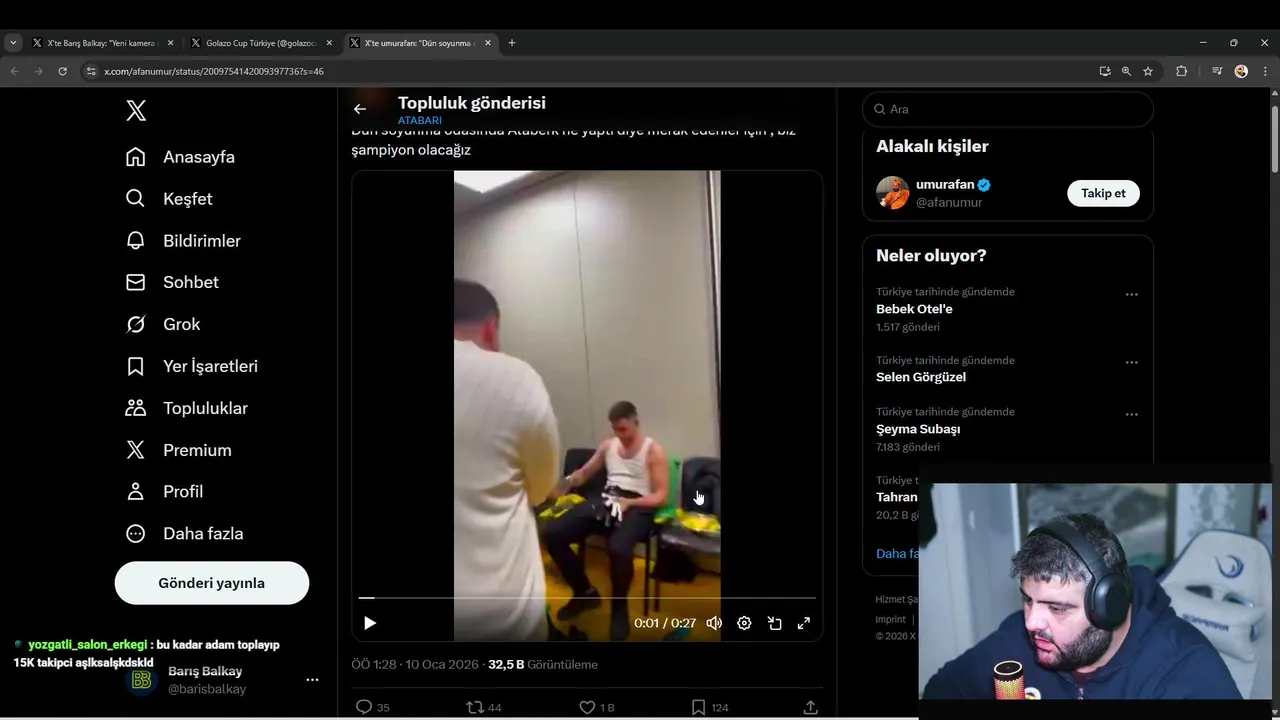The image size is (1280, 720).
Task: Click back arrow beside Topluluk gönderisi
Action: [360, 109]
